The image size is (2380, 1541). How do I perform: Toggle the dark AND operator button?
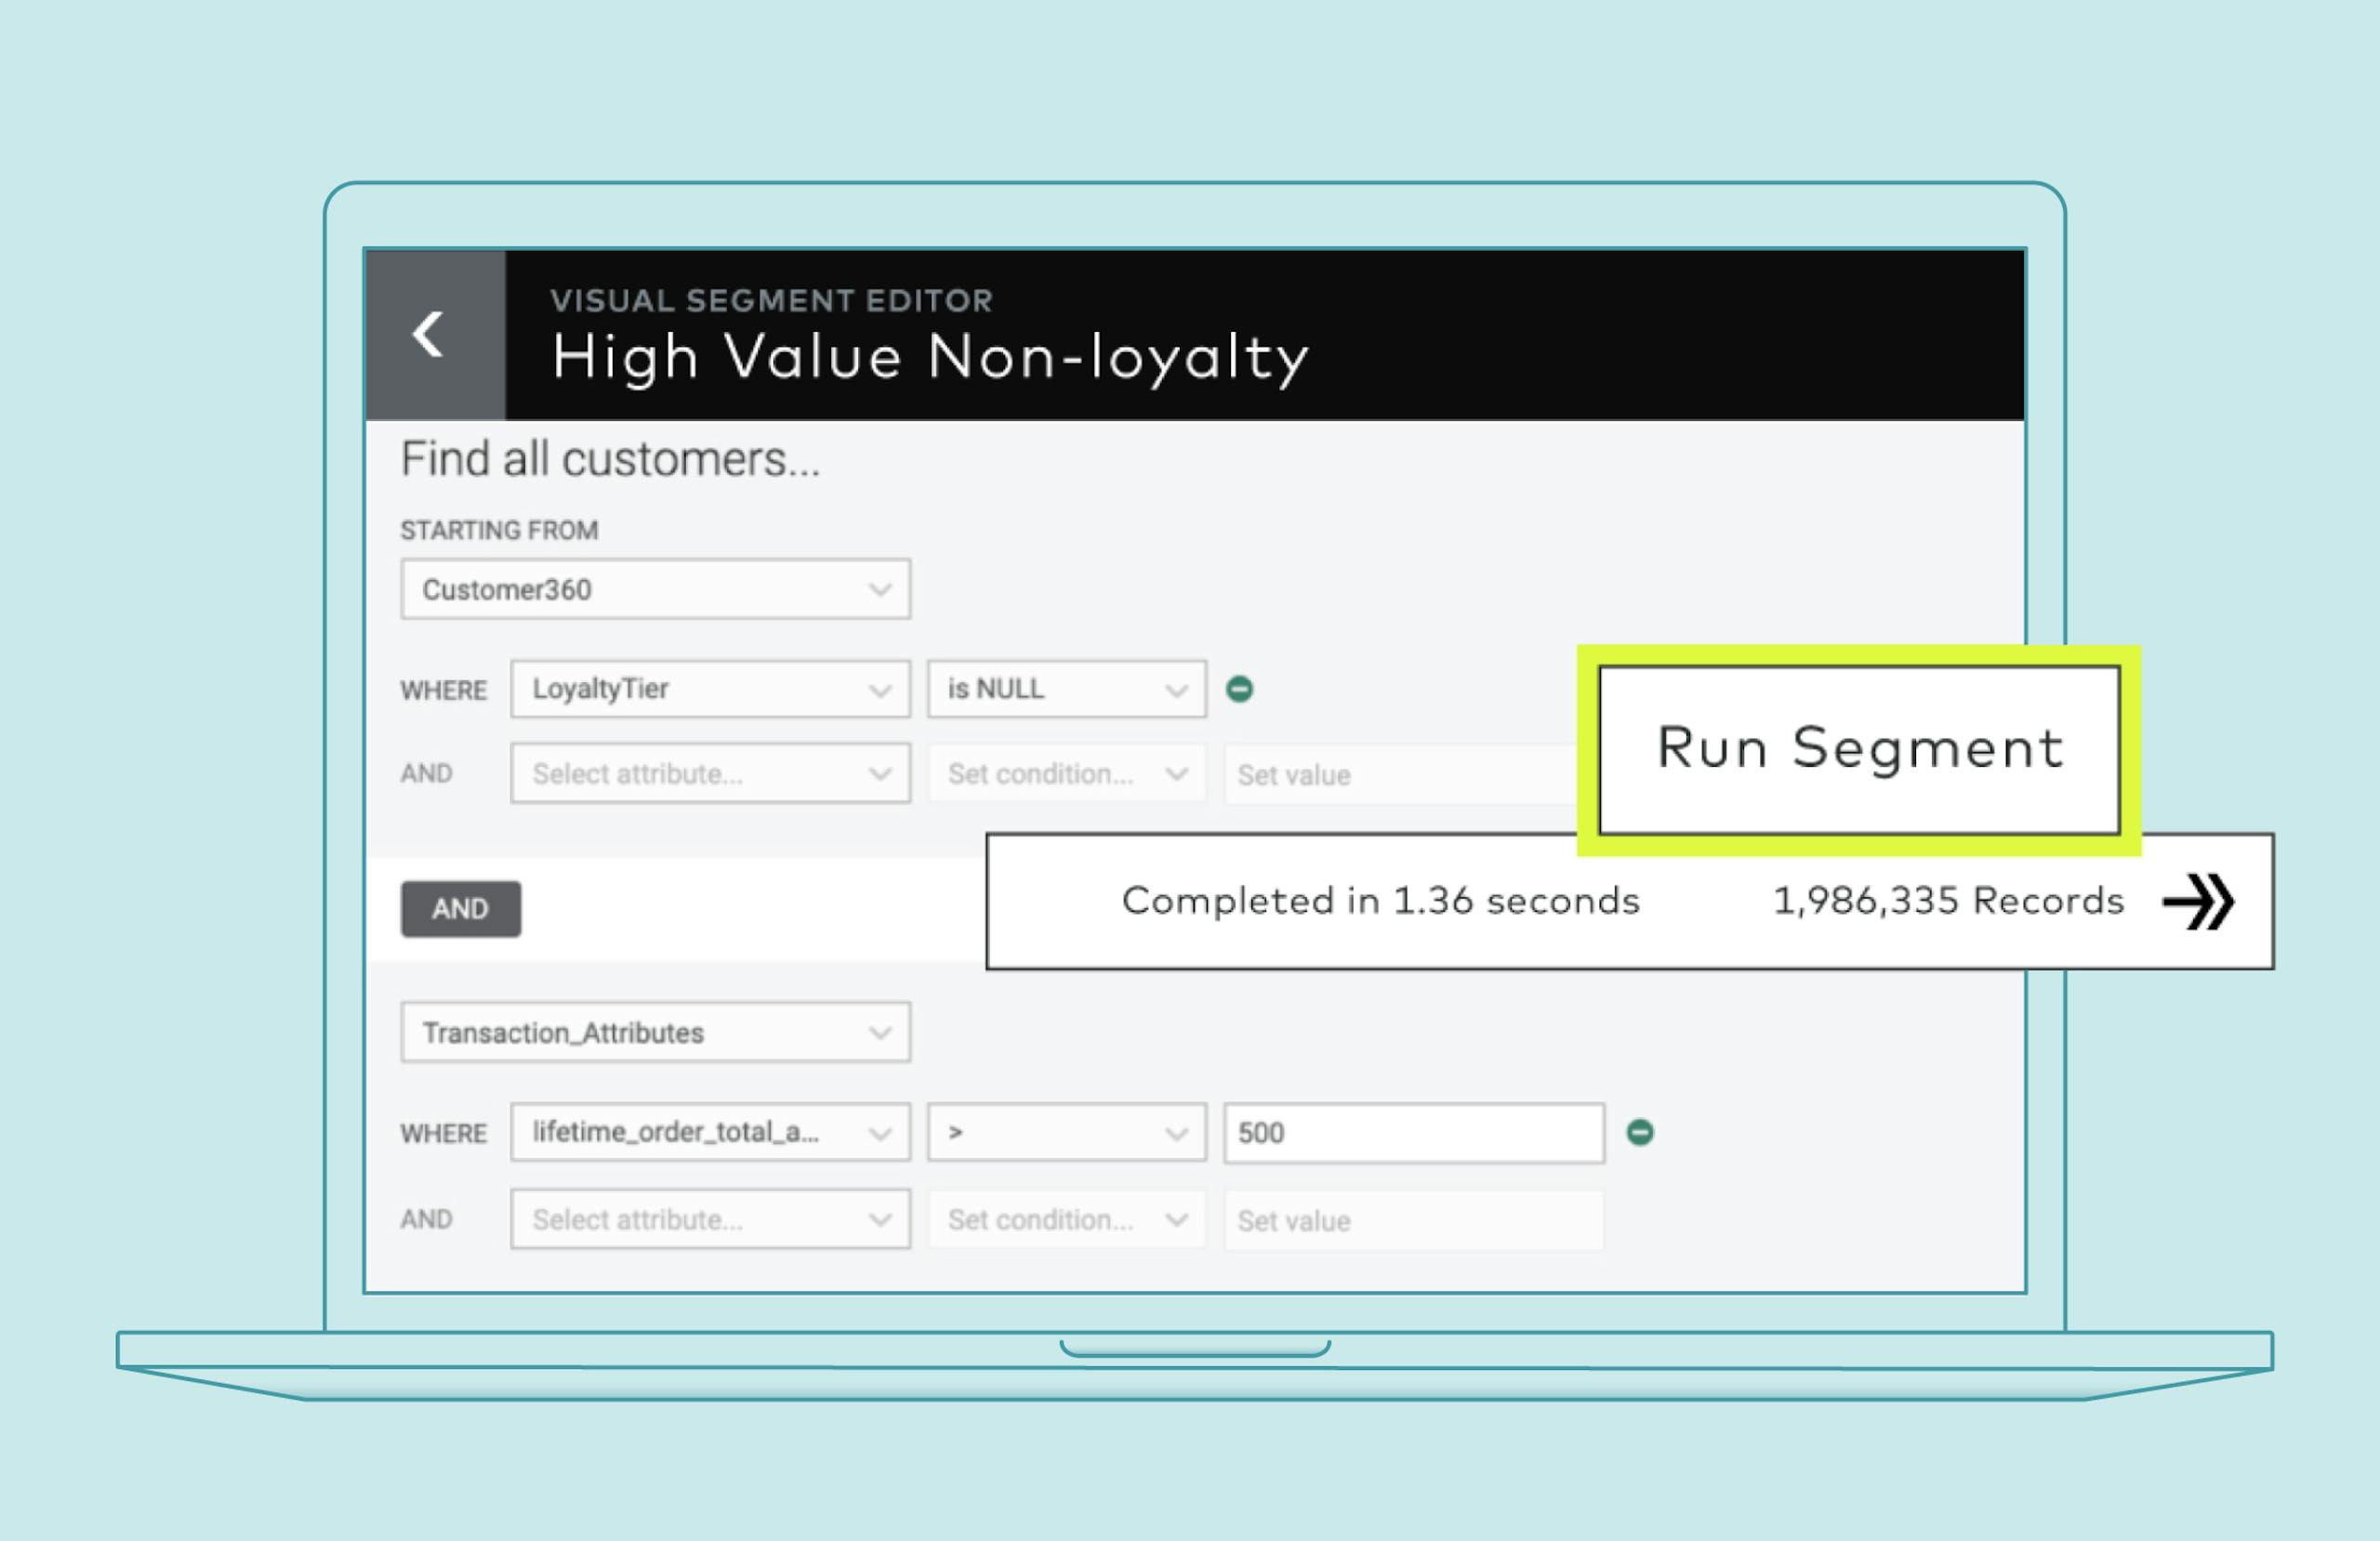point(460,909)
